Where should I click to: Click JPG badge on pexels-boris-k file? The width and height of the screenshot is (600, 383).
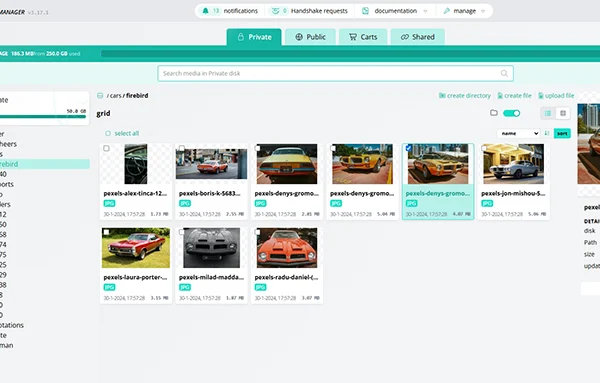pyautogui.click(x=185, y=203)
